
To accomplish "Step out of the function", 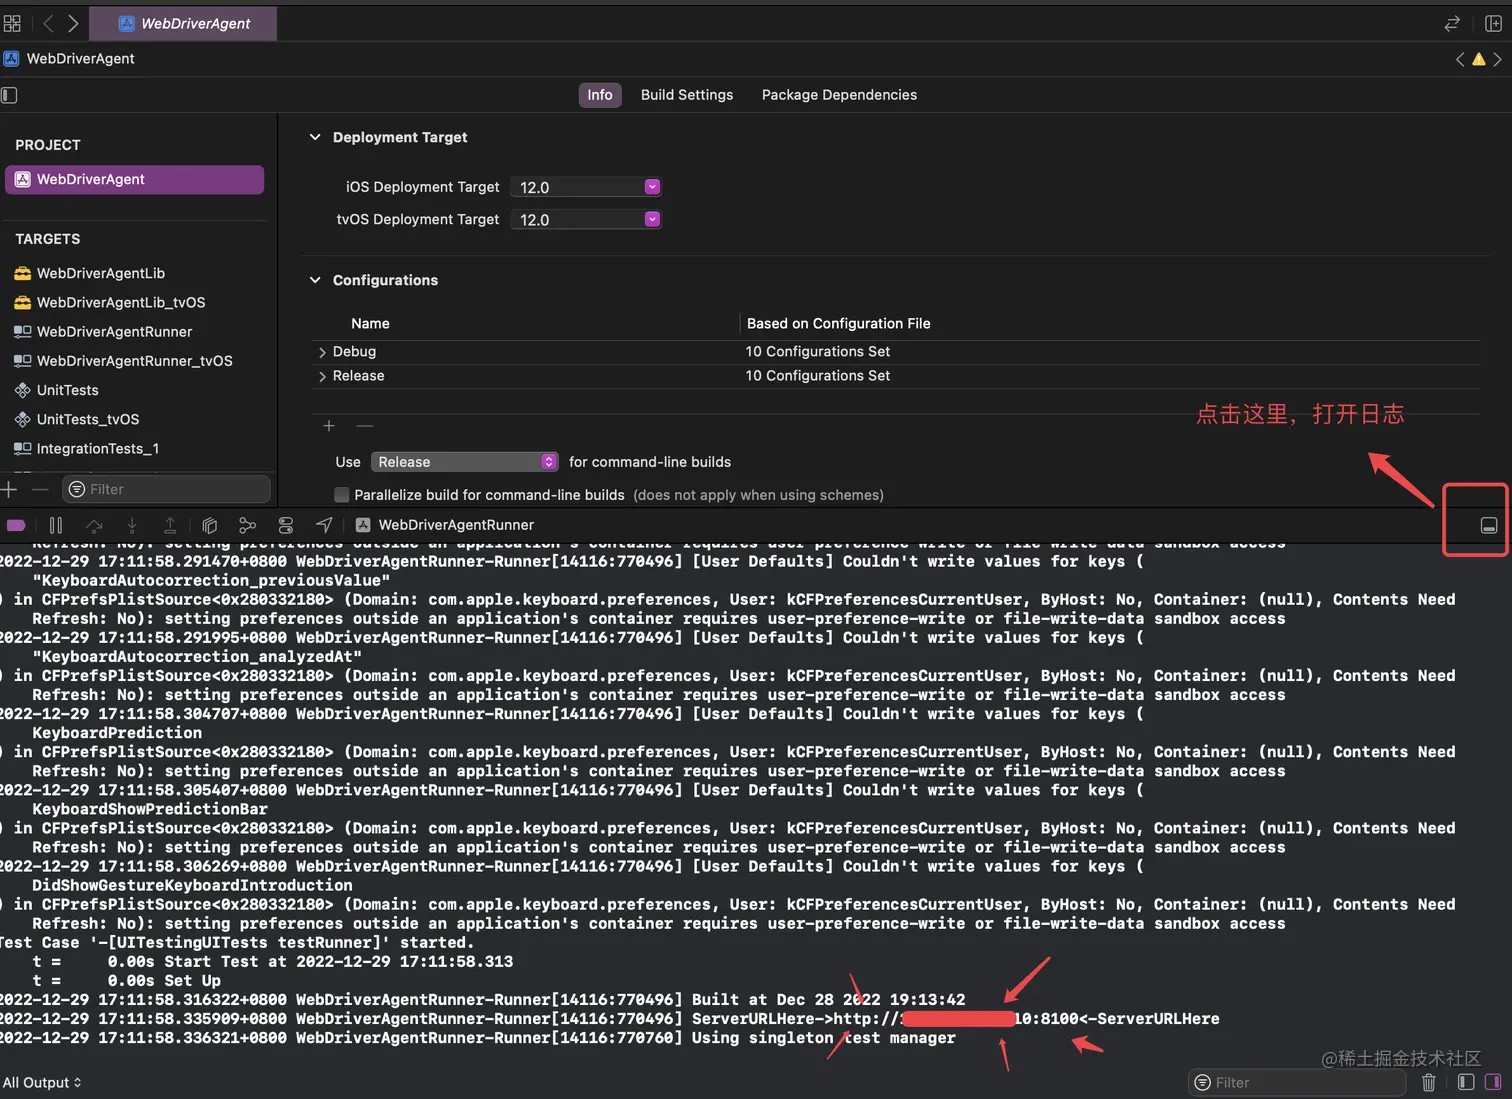I will [x=170, y=525].
